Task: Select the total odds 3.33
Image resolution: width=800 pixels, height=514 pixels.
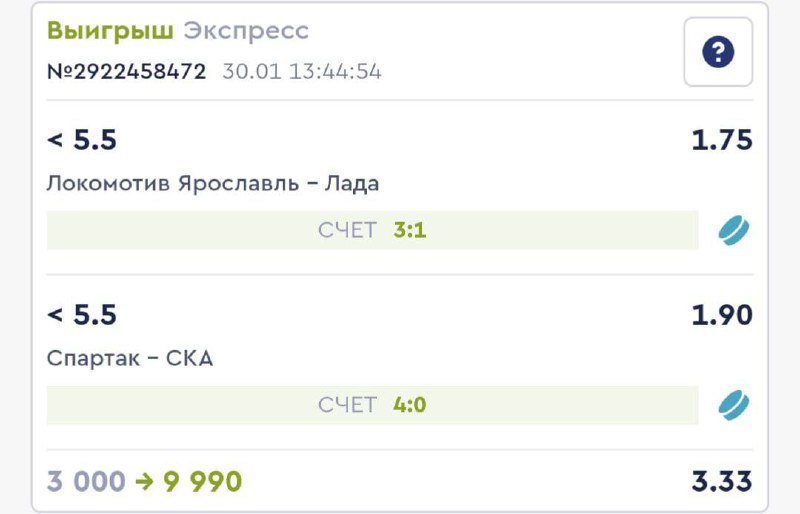Action: point(722,482)
